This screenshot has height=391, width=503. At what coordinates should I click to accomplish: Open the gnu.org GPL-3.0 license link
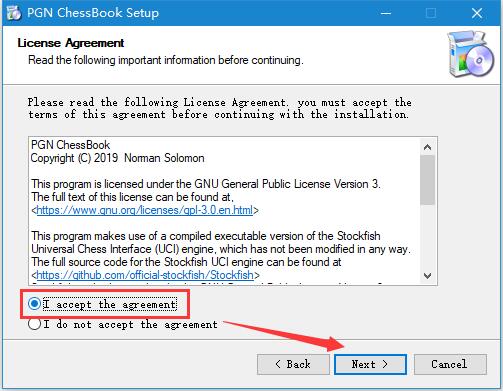tap(145, 210)
